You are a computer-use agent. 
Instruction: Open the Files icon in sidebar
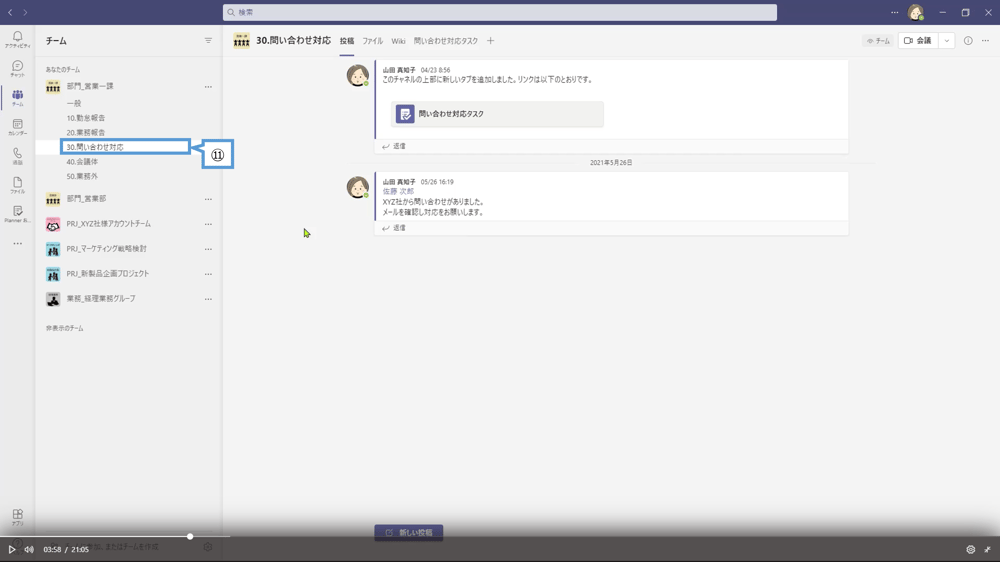17,185
